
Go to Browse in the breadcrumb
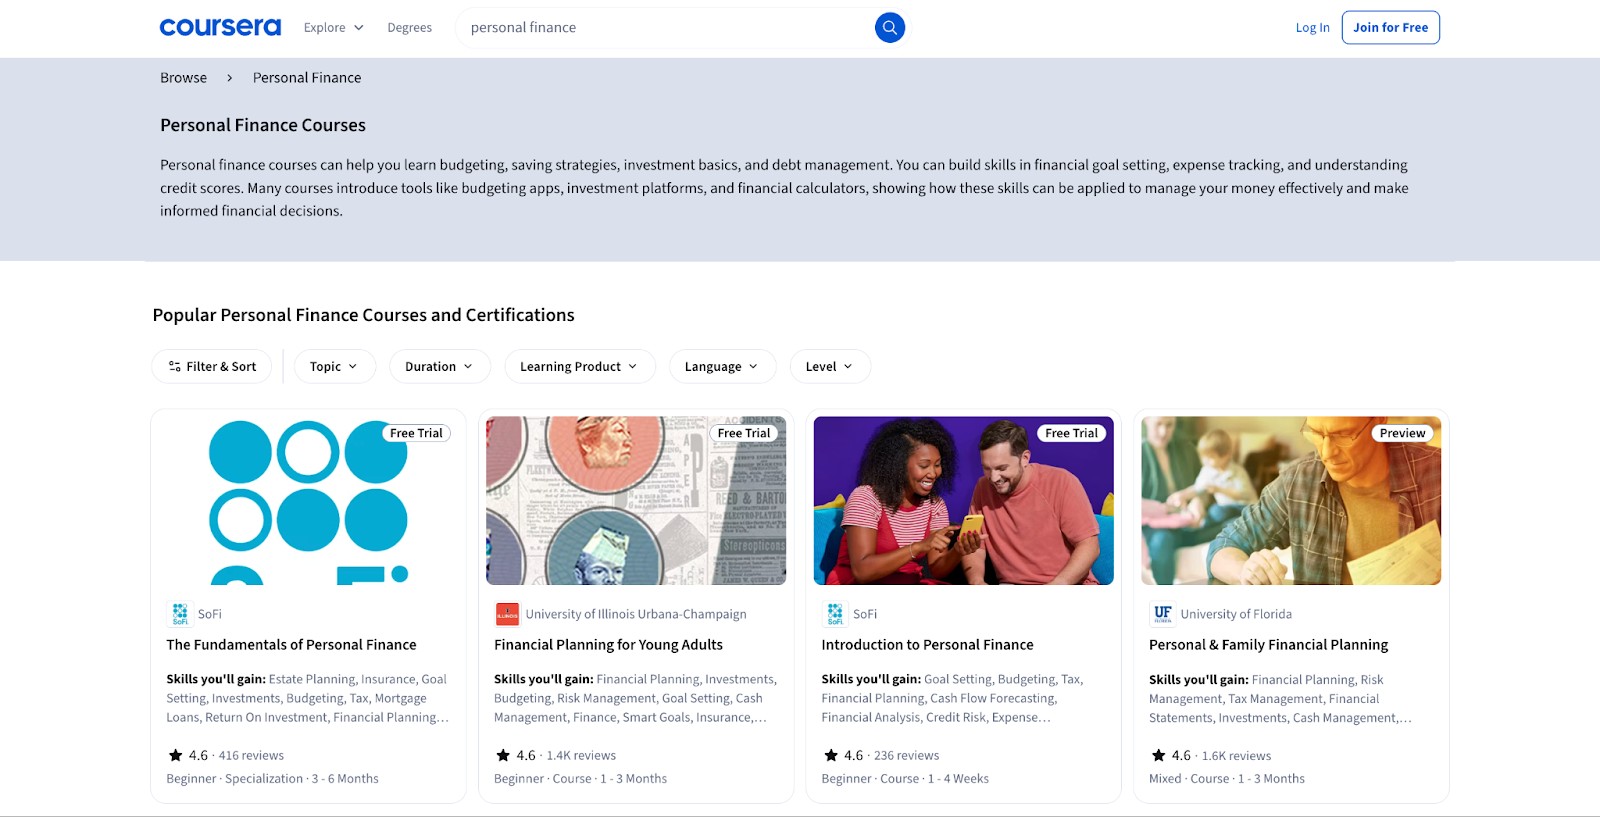pos(183,78)
